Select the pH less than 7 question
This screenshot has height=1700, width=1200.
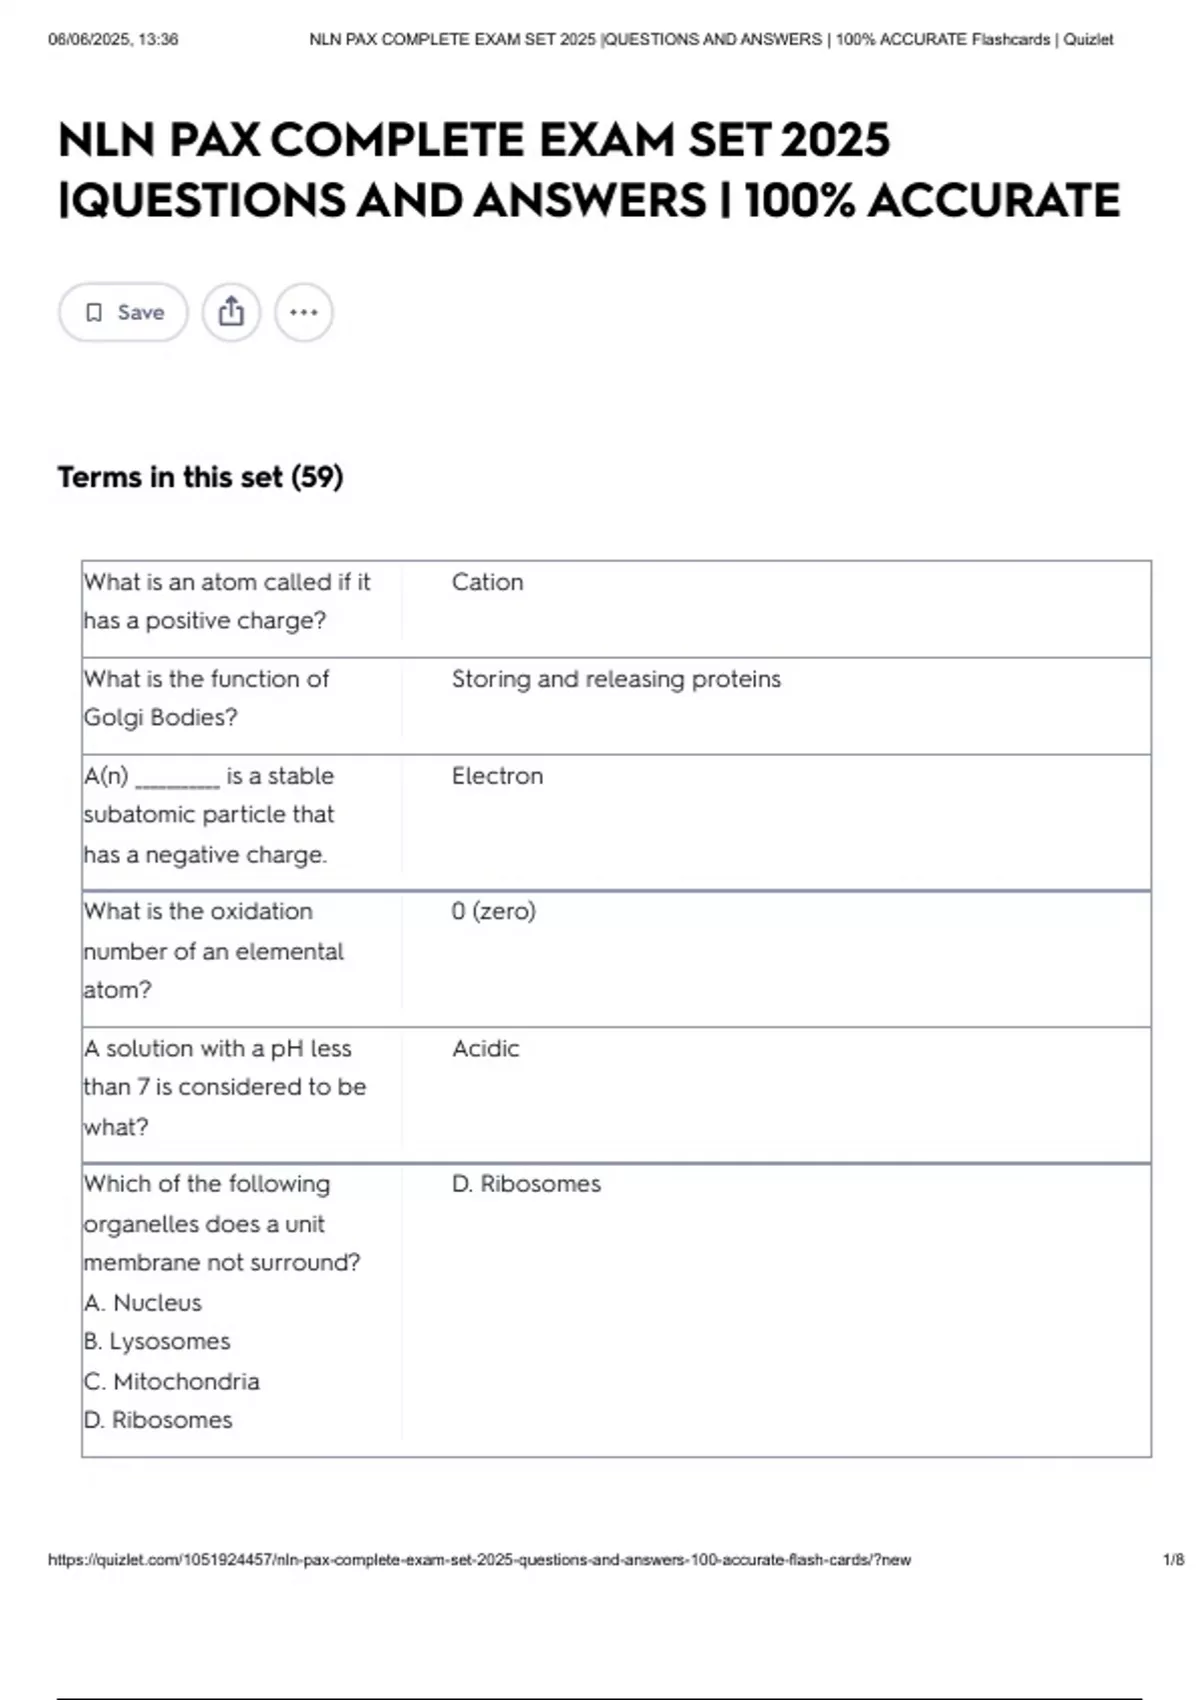pos(225,1087)
